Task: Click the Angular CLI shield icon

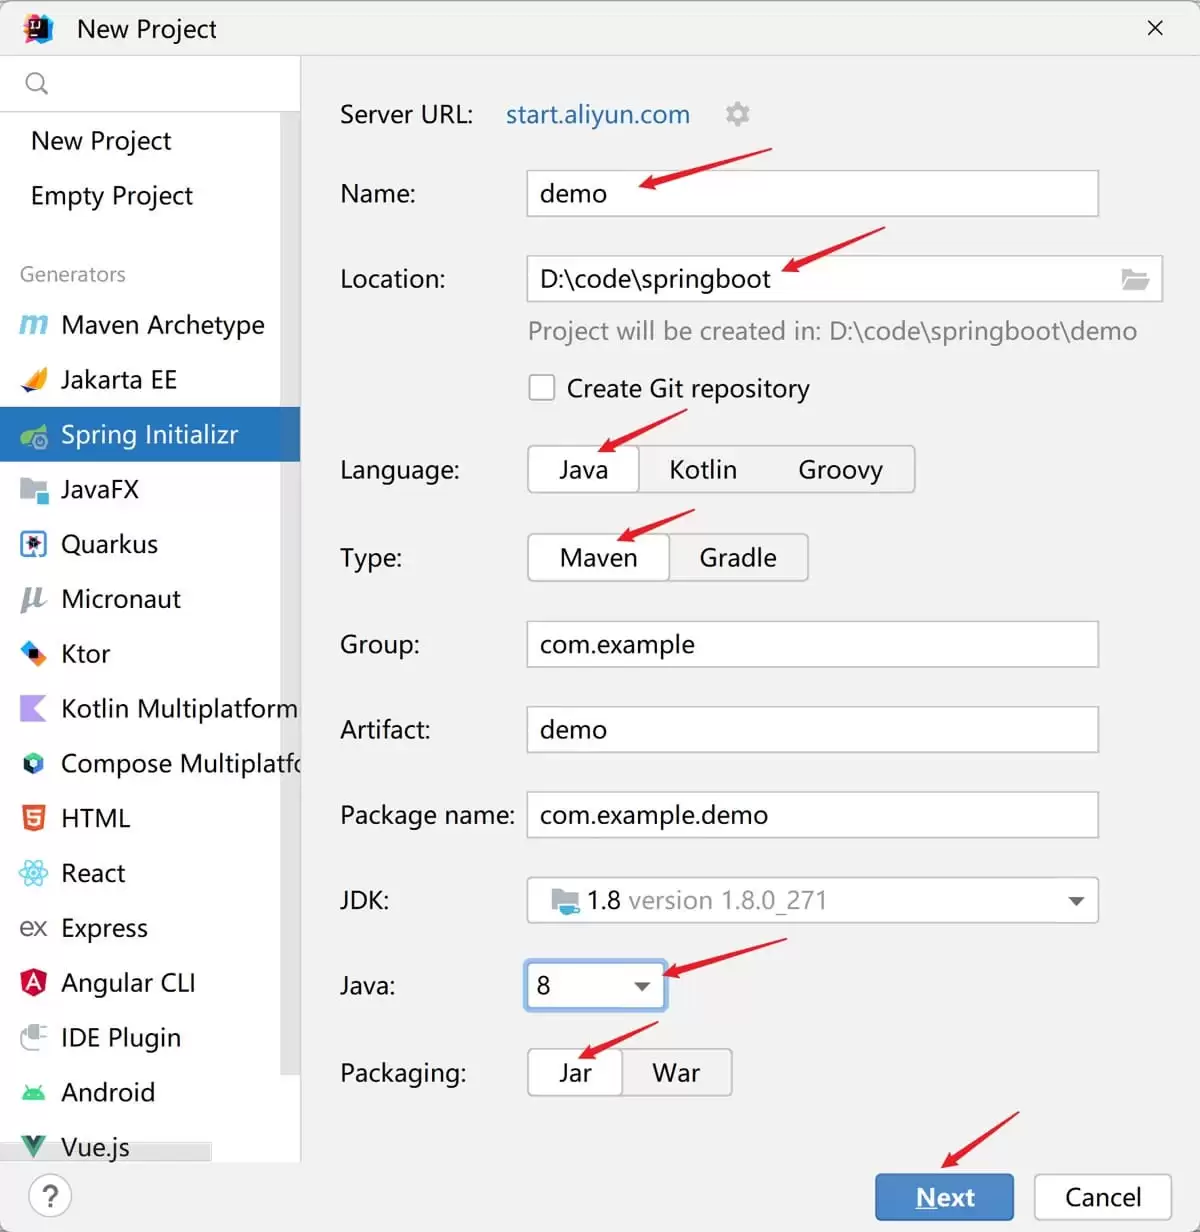Action: click(33, 983)
